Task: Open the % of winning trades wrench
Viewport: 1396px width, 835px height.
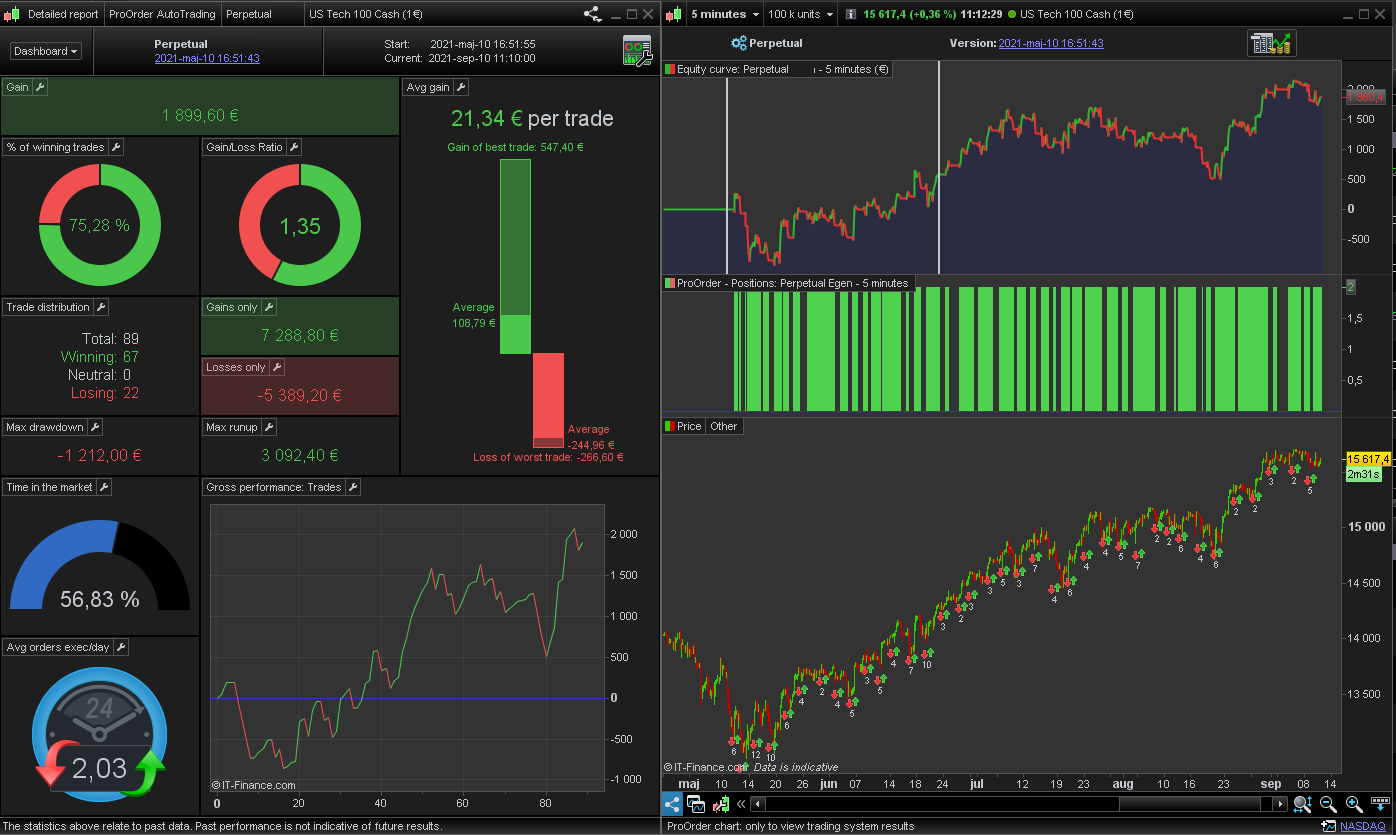Action: [x=115, y=147]
